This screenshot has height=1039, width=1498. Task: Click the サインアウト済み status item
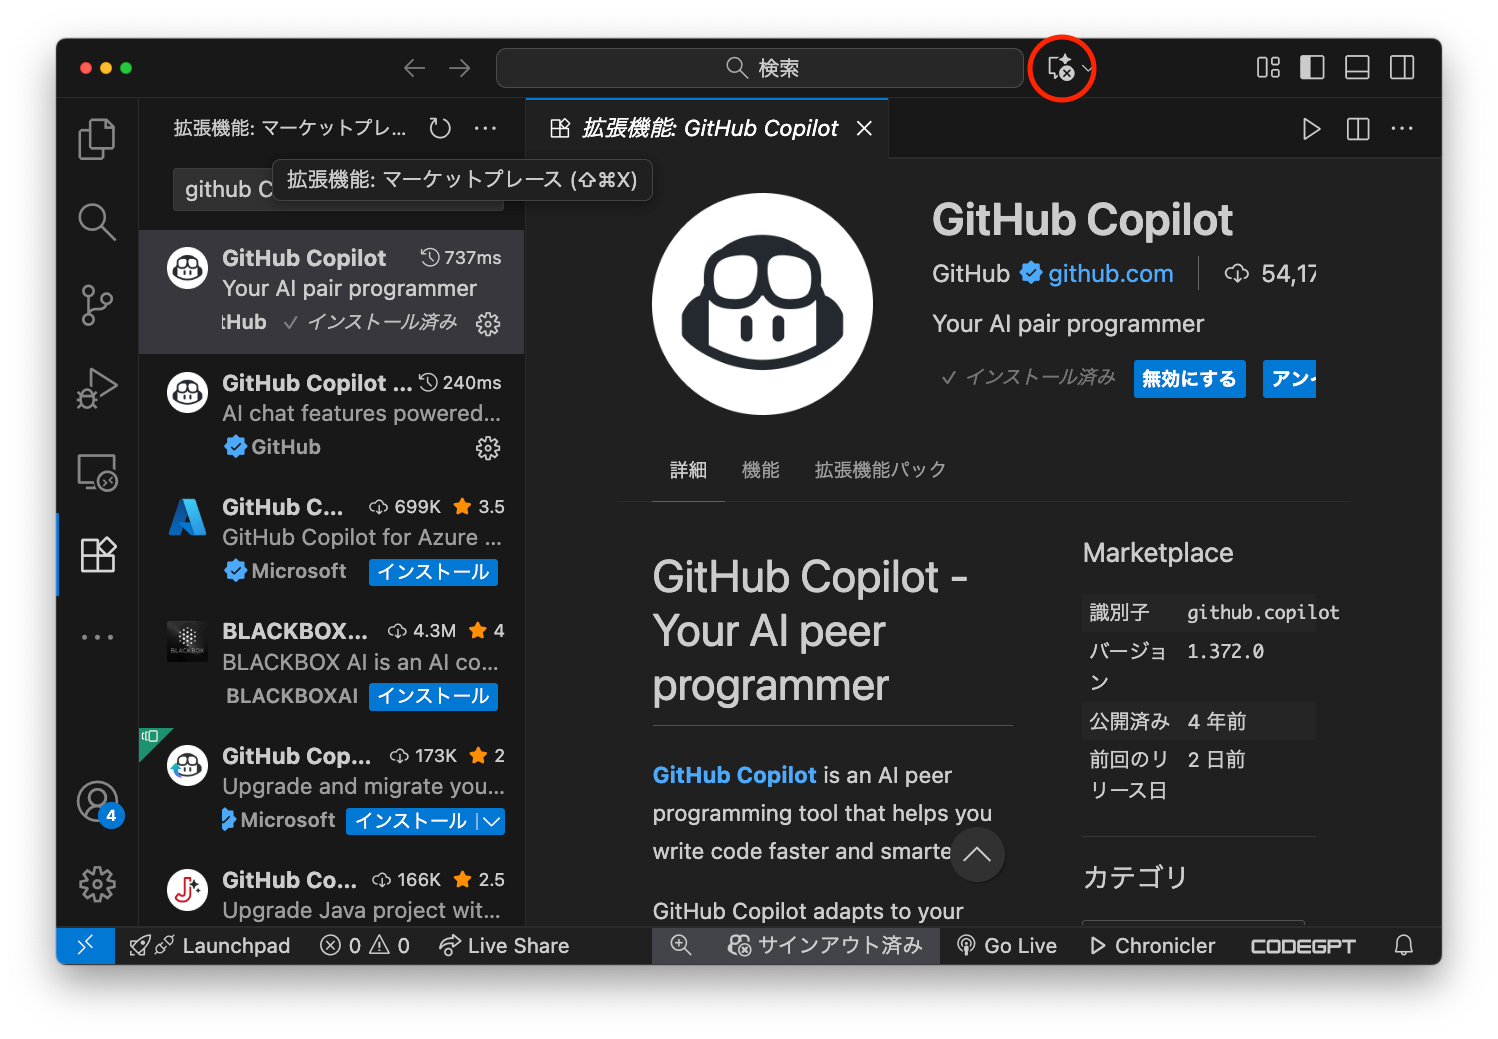tap(825, 945)
